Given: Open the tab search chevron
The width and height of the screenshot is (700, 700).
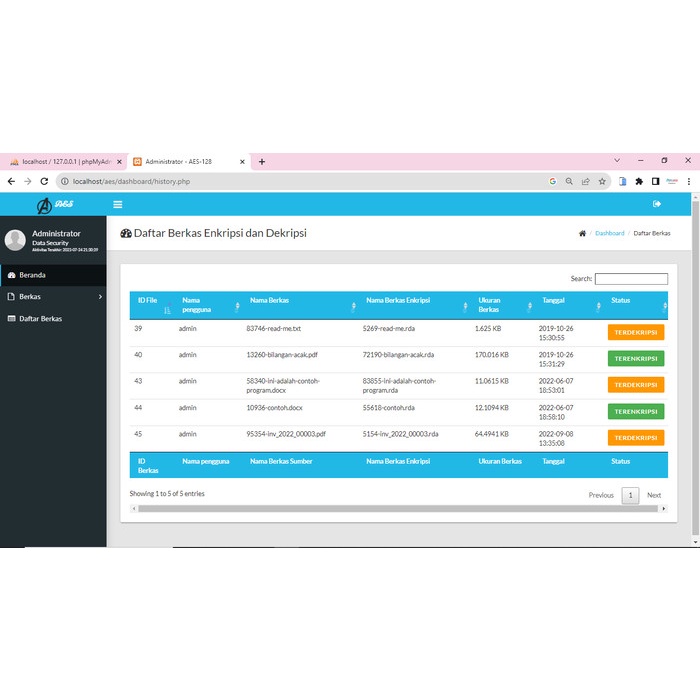Looking at the screenshot, I should pyautogui.click(x=617, y=160).
